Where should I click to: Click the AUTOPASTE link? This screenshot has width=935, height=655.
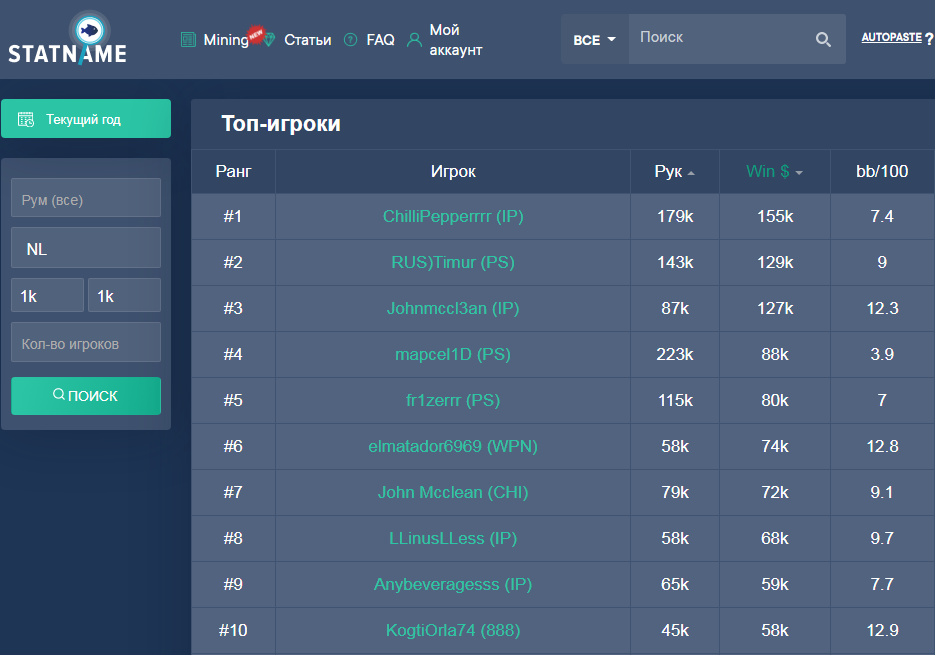[x=891, y=37]
